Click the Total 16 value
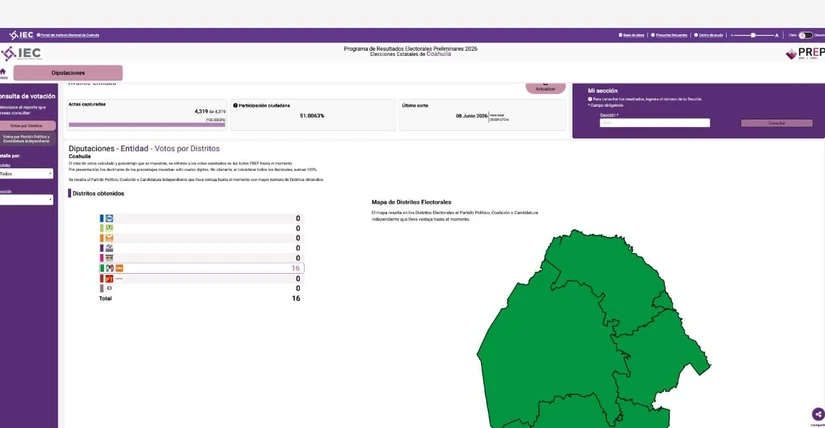 (x=296, y=298)
